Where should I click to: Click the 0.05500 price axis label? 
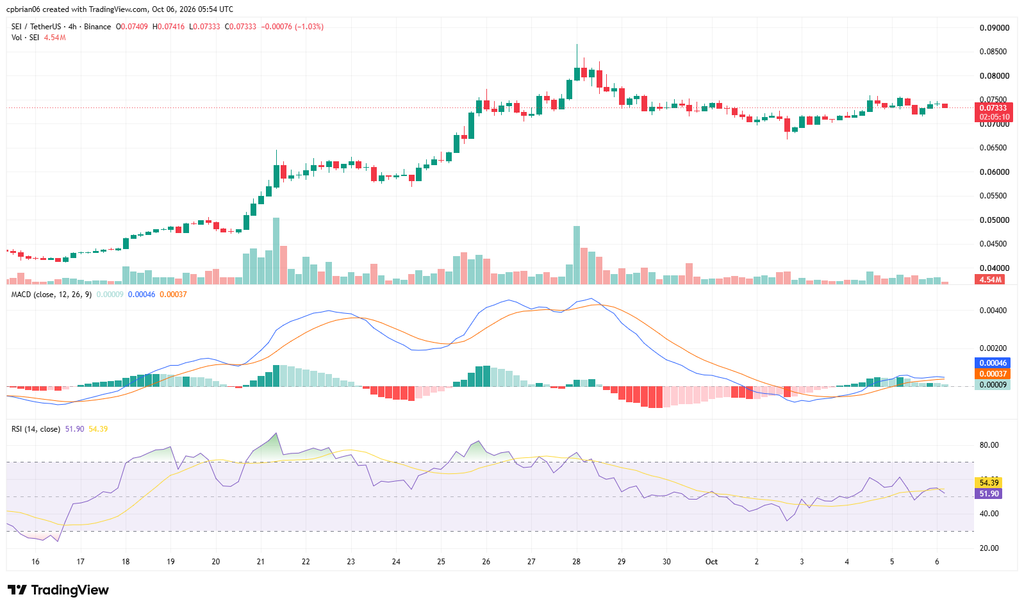[994, 196]
